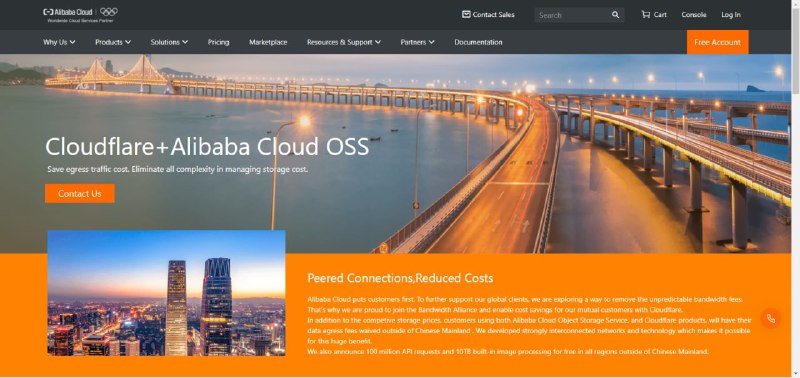This screenshot has width=800, height=378.
Task: Click the floating phone call icon
Action: (x=770, y=318)
